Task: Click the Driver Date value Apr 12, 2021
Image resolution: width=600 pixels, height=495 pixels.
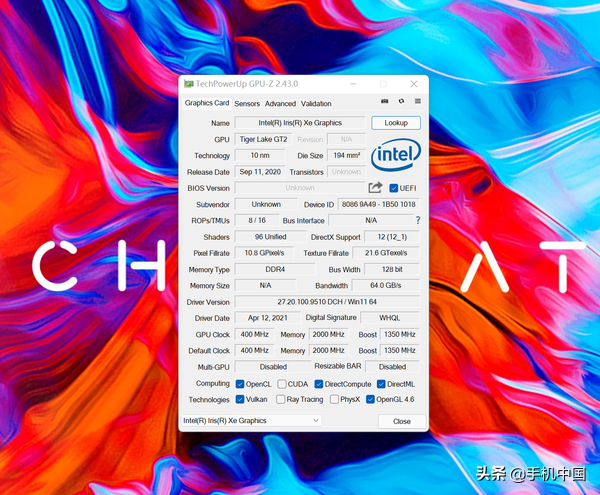Action: click(267, 318)
